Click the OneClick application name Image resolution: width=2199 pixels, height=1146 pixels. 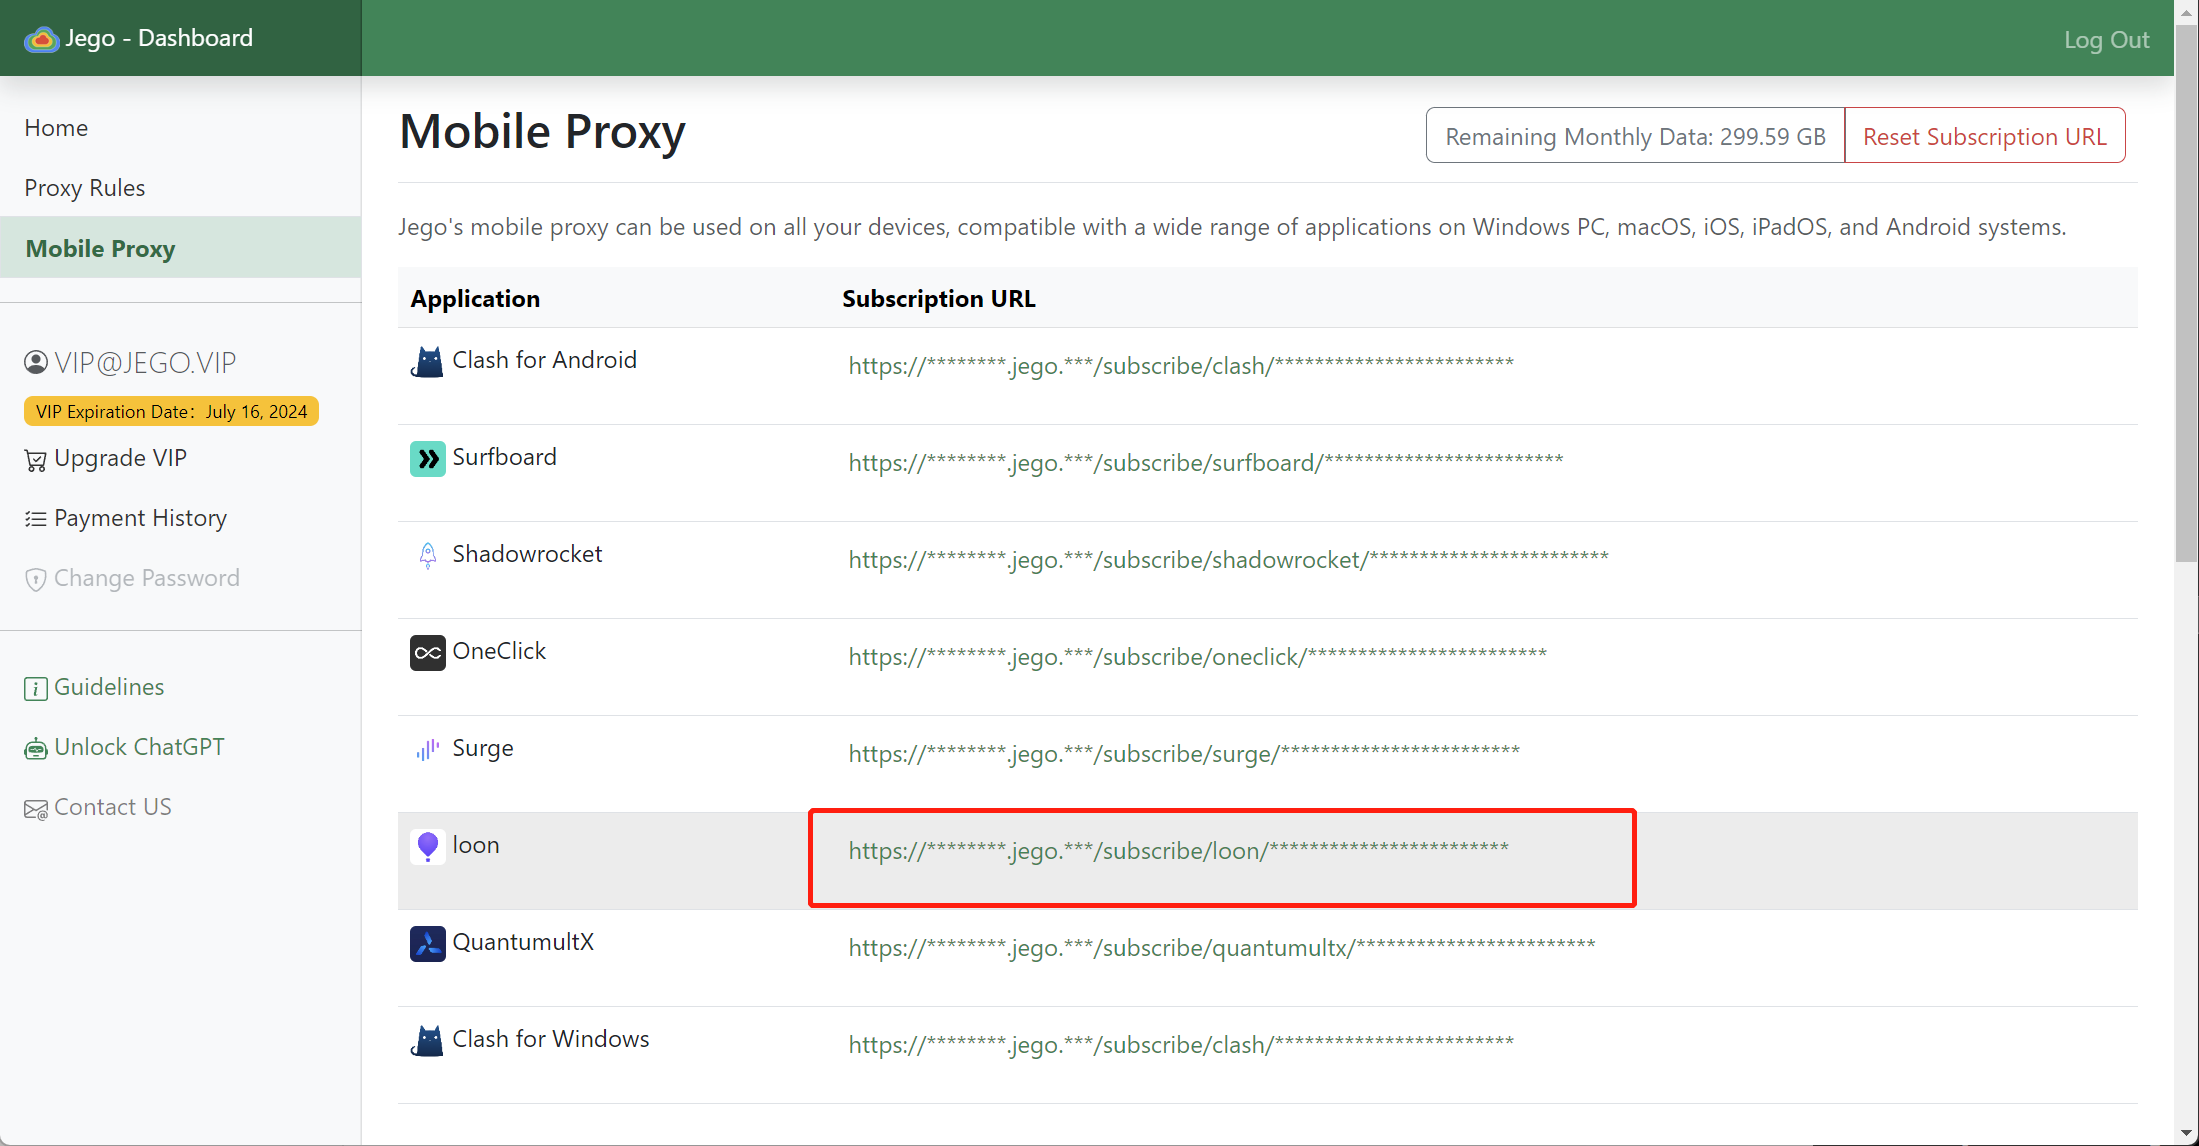tap(499, 651)
